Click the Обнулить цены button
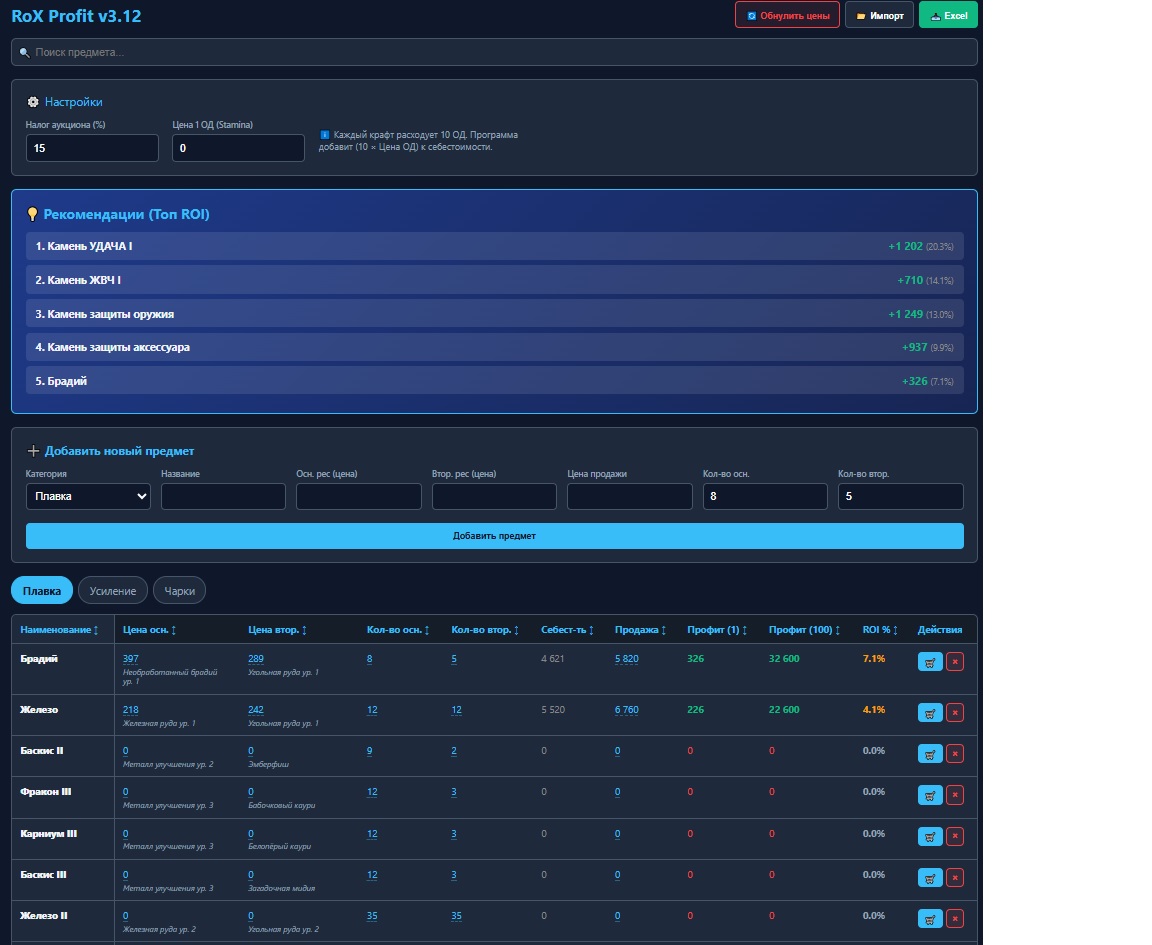This screenshot has width=1152, height=945. 787,15
